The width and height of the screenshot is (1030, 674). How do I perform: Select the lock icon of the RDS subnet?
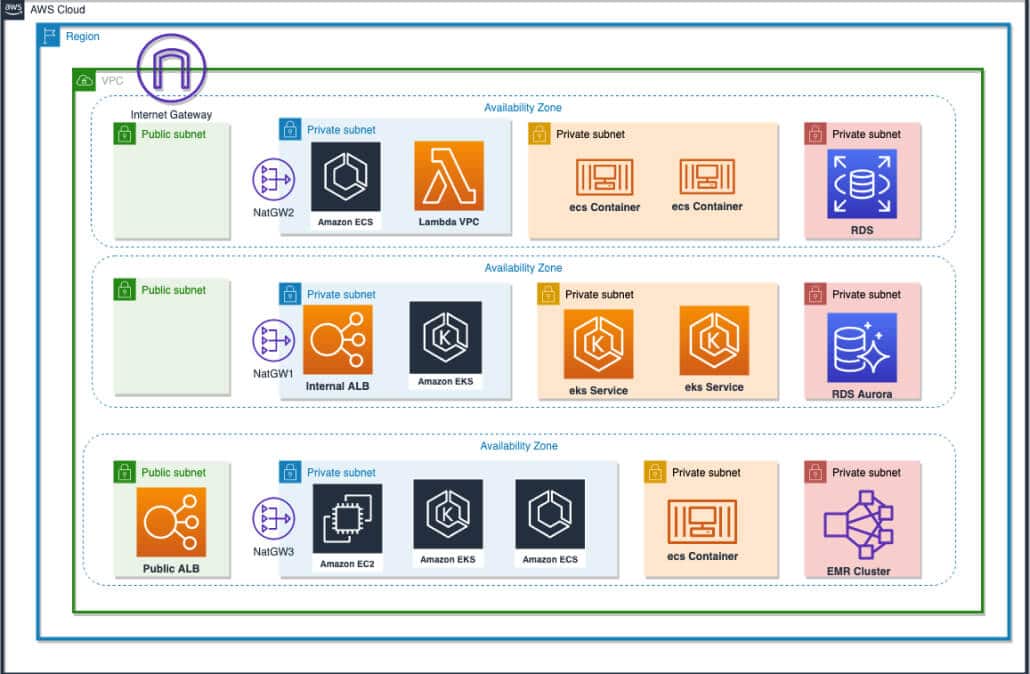click(x=815, y=134)
